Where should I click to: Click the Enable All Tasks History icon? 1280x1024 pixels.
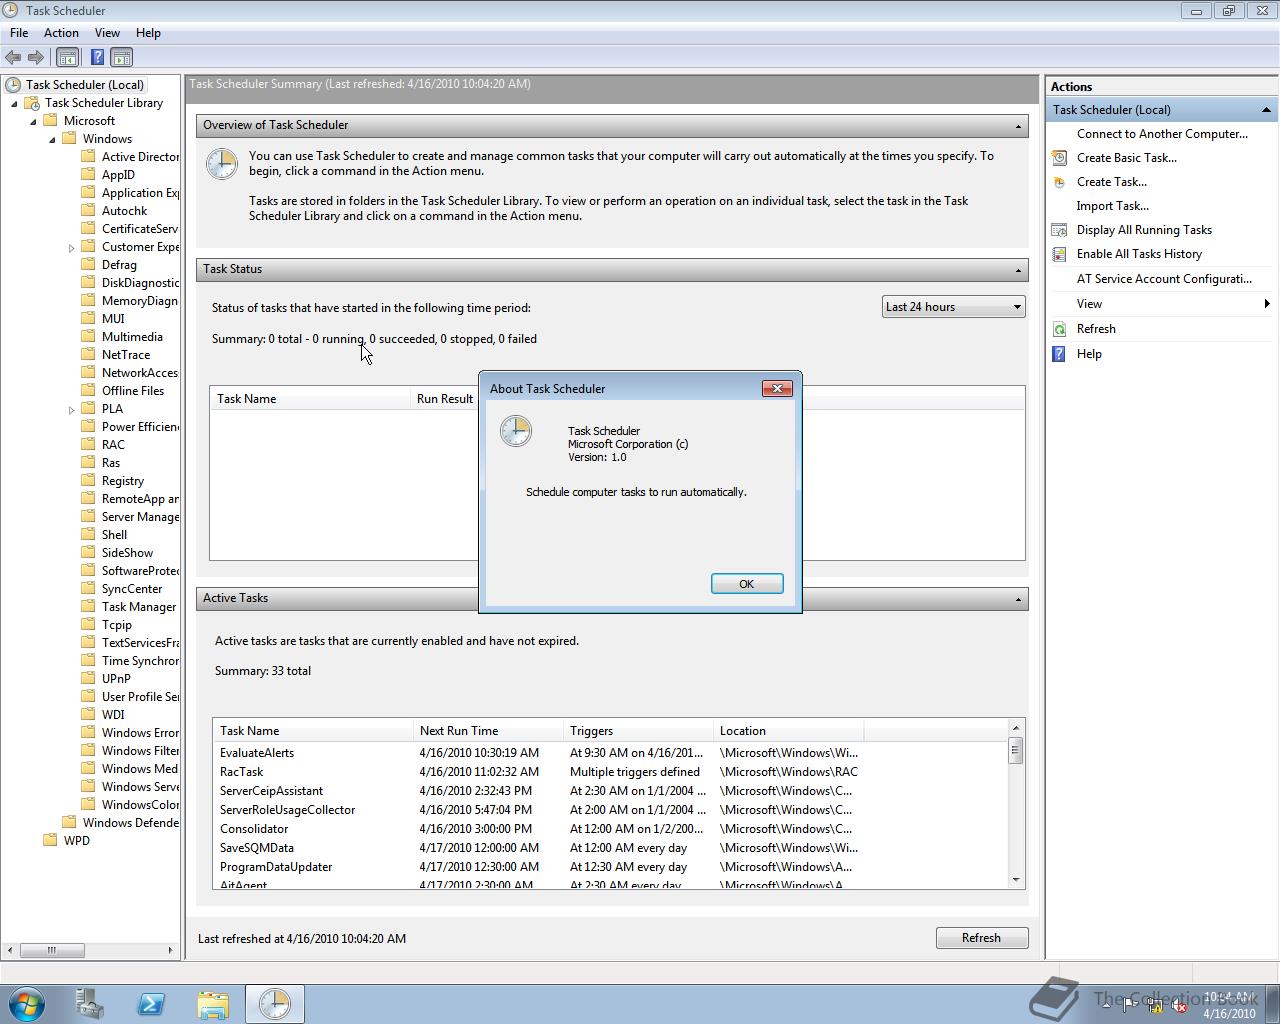pyautogui.click(x=1059, y=254)
